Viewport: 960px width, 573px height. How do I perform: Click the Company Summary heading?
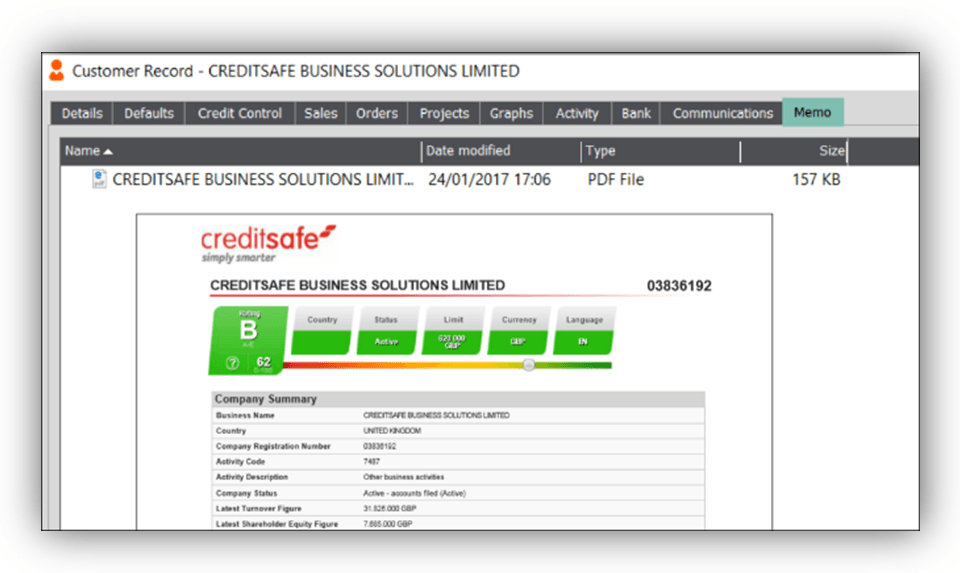265,399
